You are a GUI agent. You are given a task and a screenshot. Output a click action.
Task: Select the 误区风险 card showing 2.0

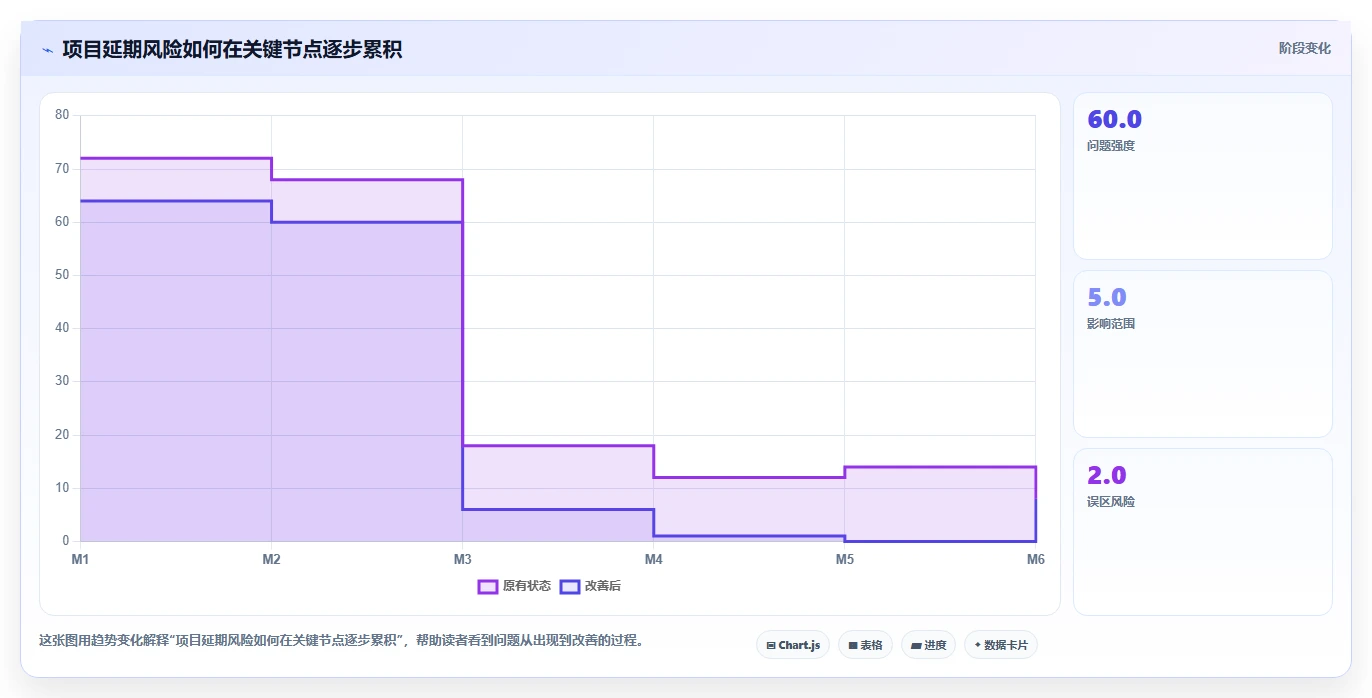tap(1202, 532)
